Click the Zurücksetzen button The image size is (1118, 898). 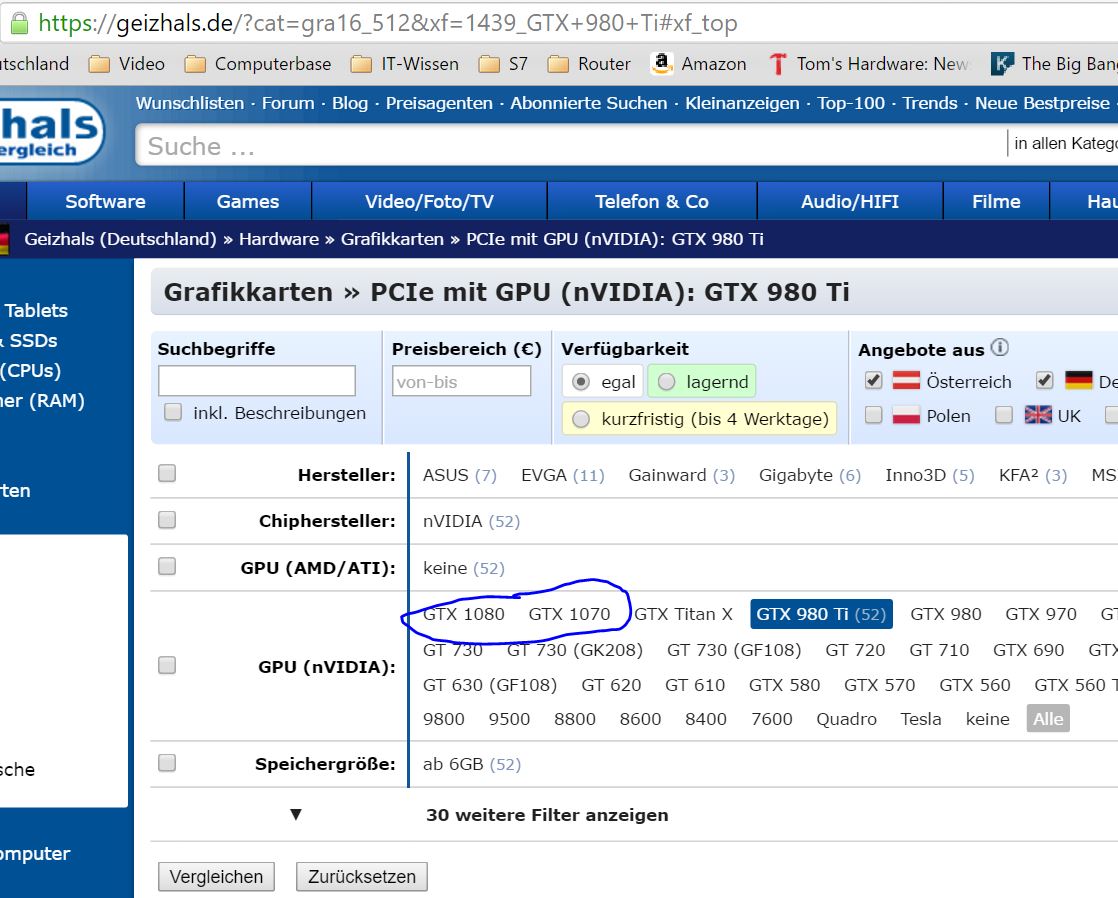click(x=361, y=877)
